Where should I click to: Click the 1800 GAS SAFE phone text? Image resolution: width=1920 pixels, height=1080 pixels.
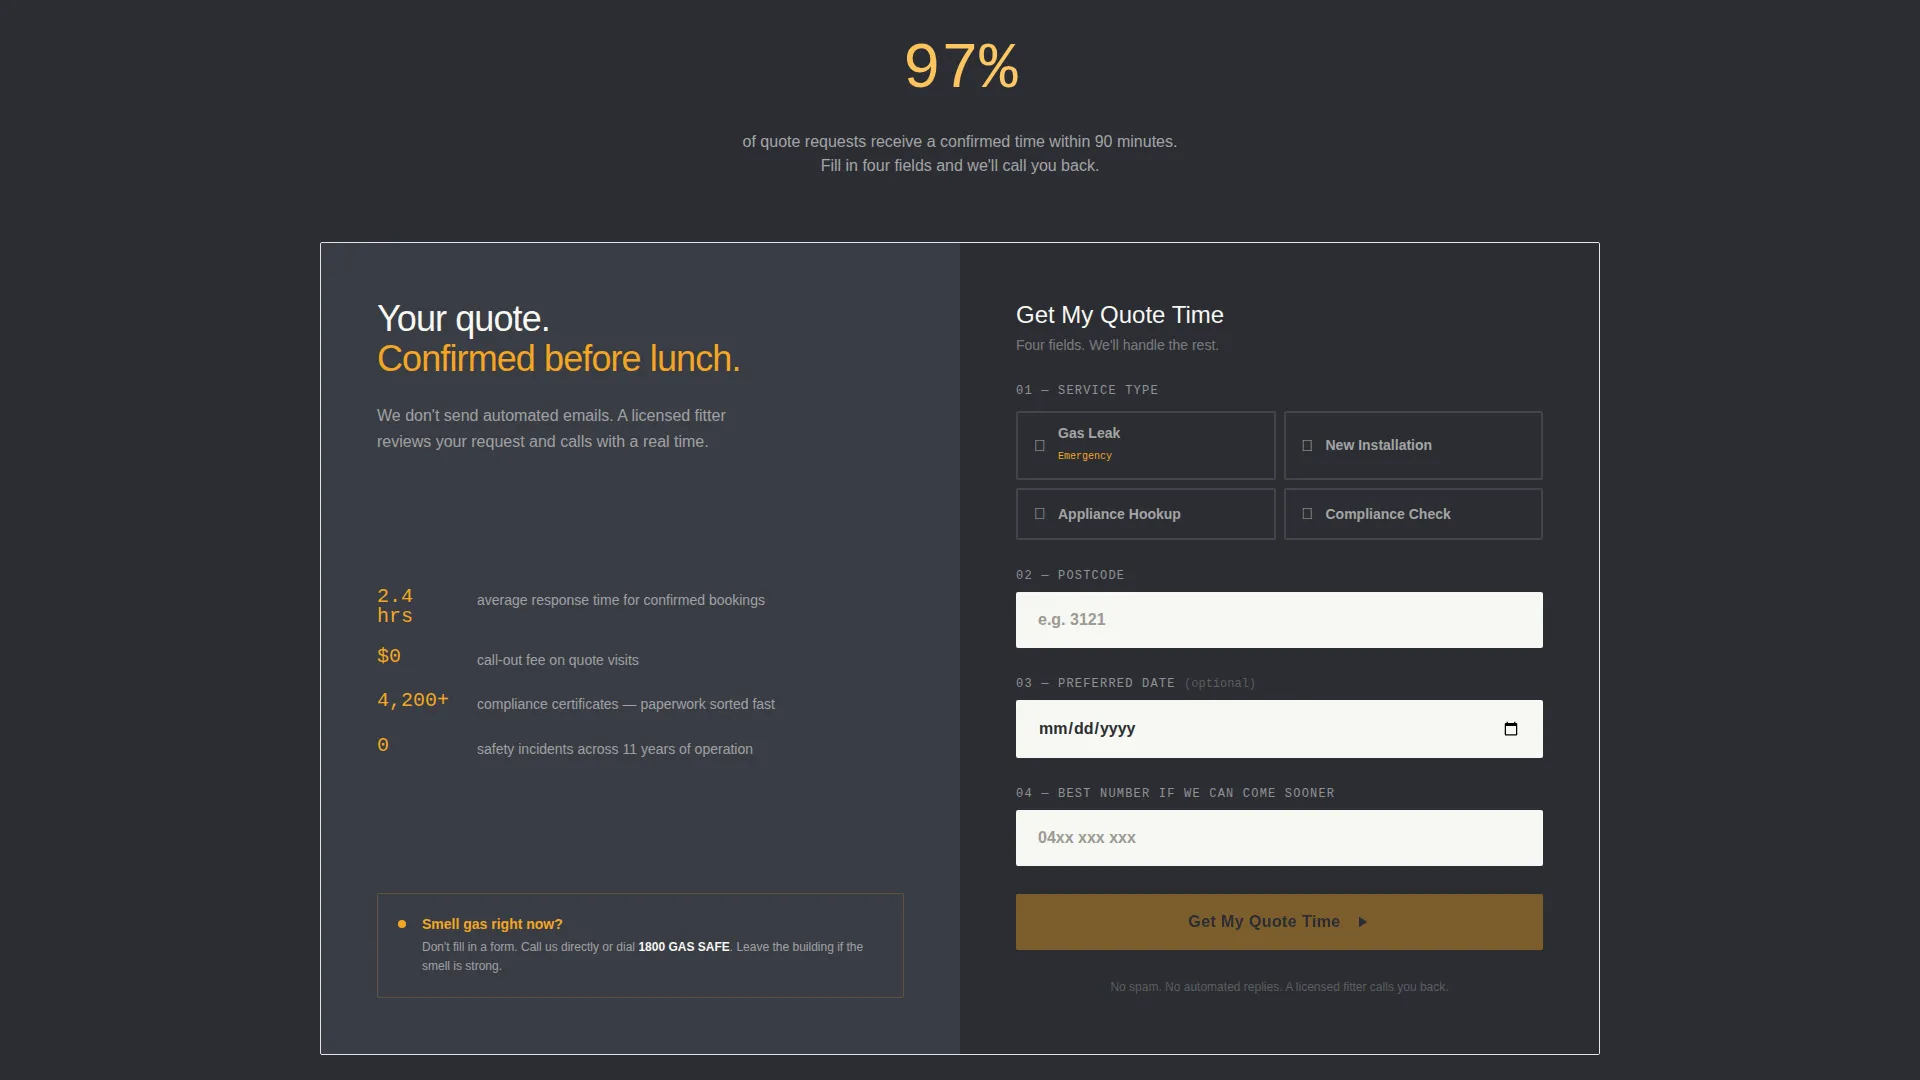(x=684, y=947)
